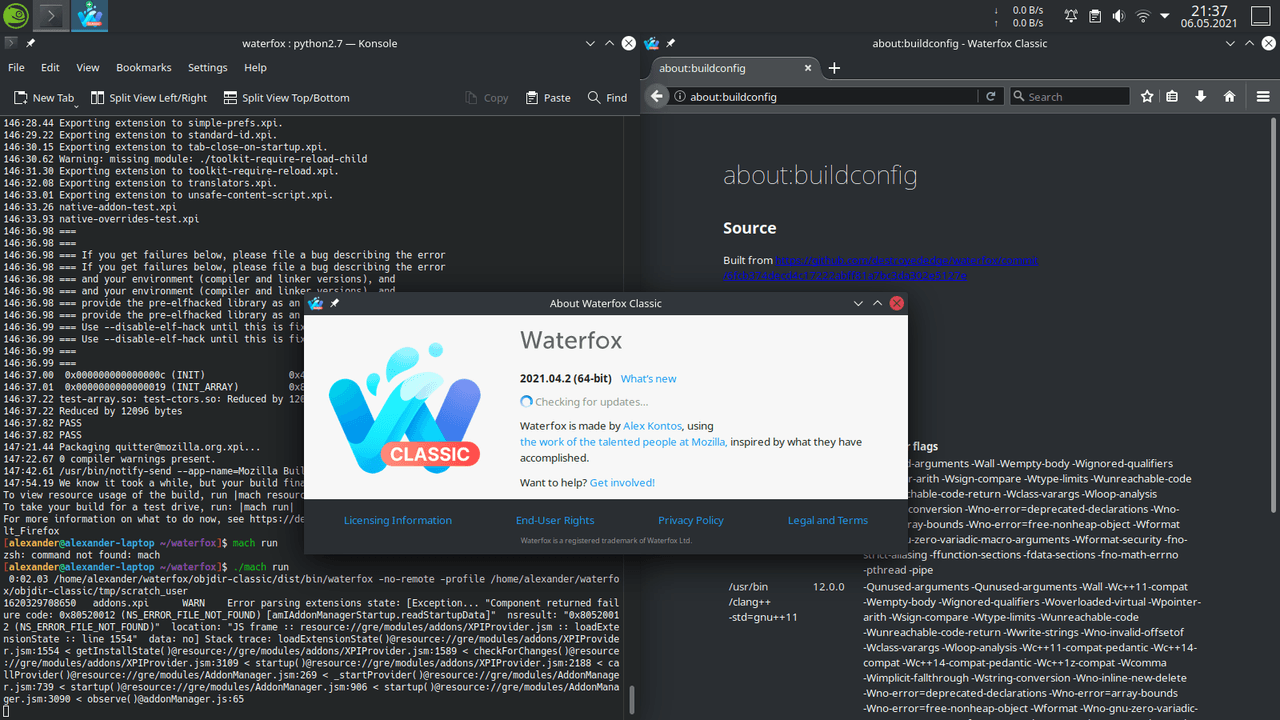This screenshot has height=720, width=1280.
Task: Open the Waterfox hamburger menu
Action: (x=1263, y=97)
